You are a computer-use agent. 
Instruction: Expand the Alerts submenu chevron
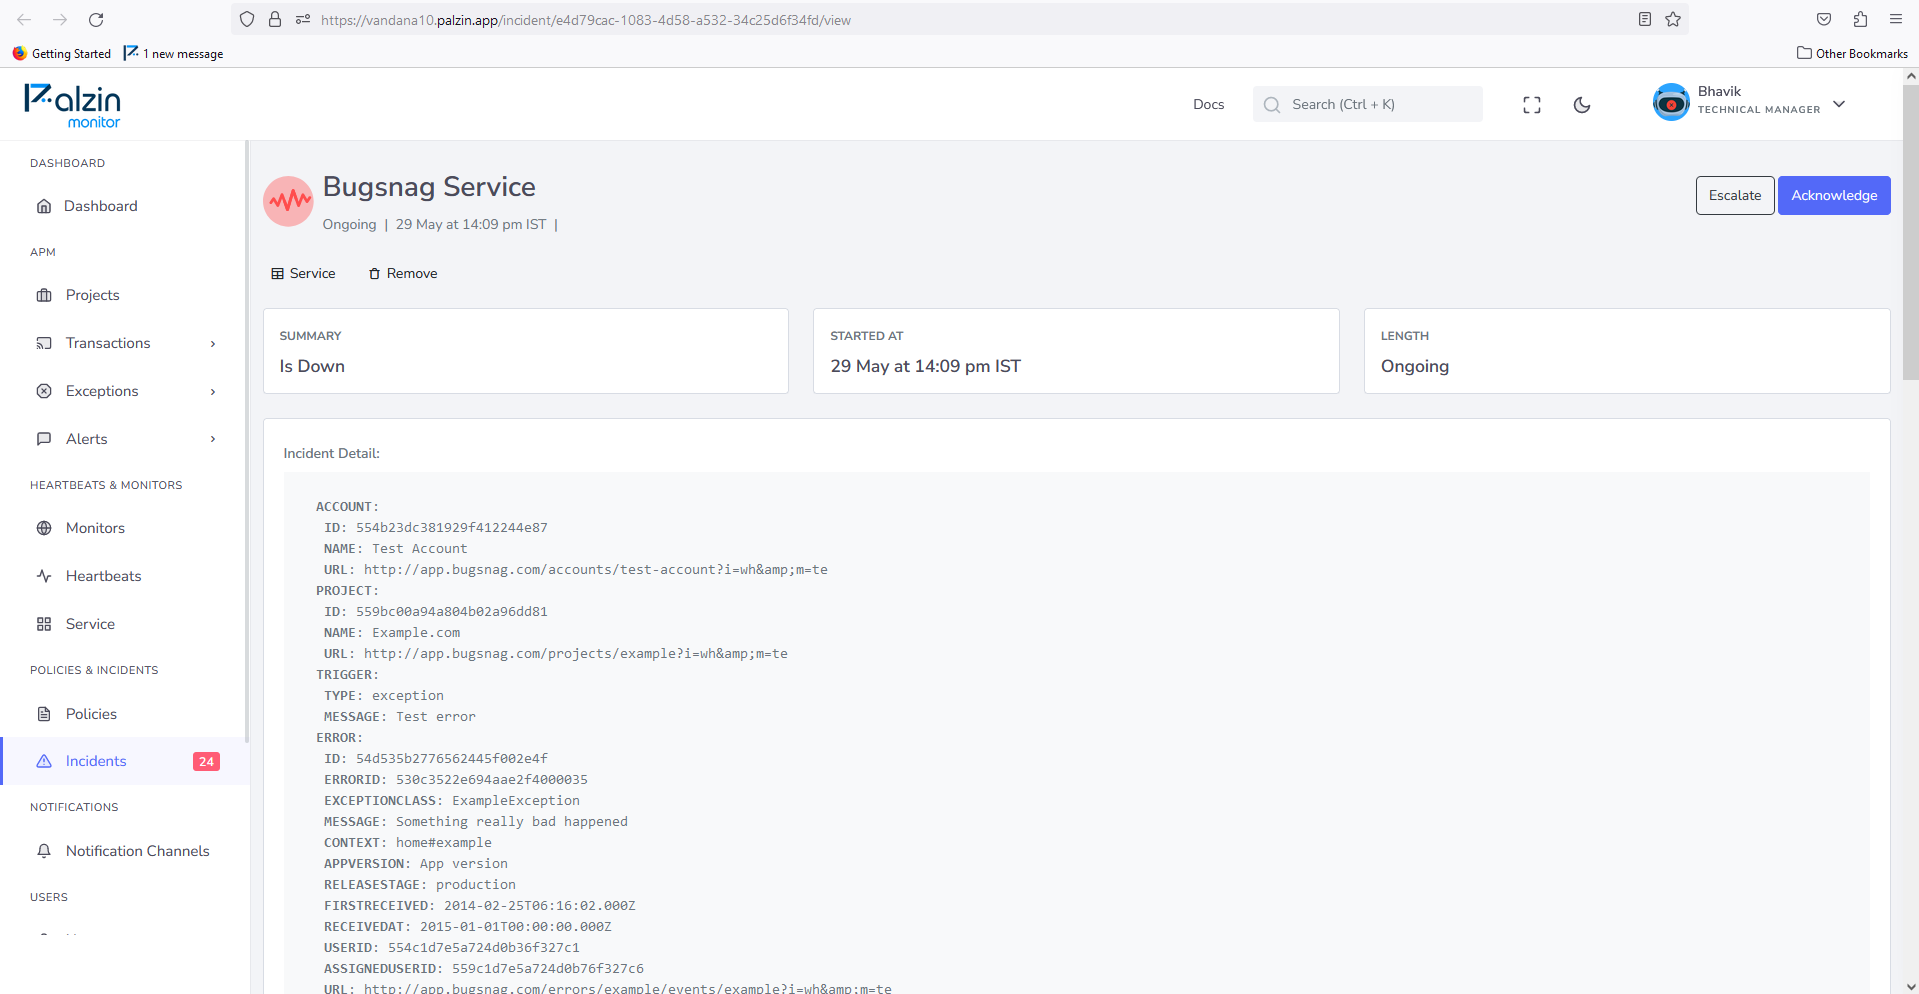tap(213, 439)
